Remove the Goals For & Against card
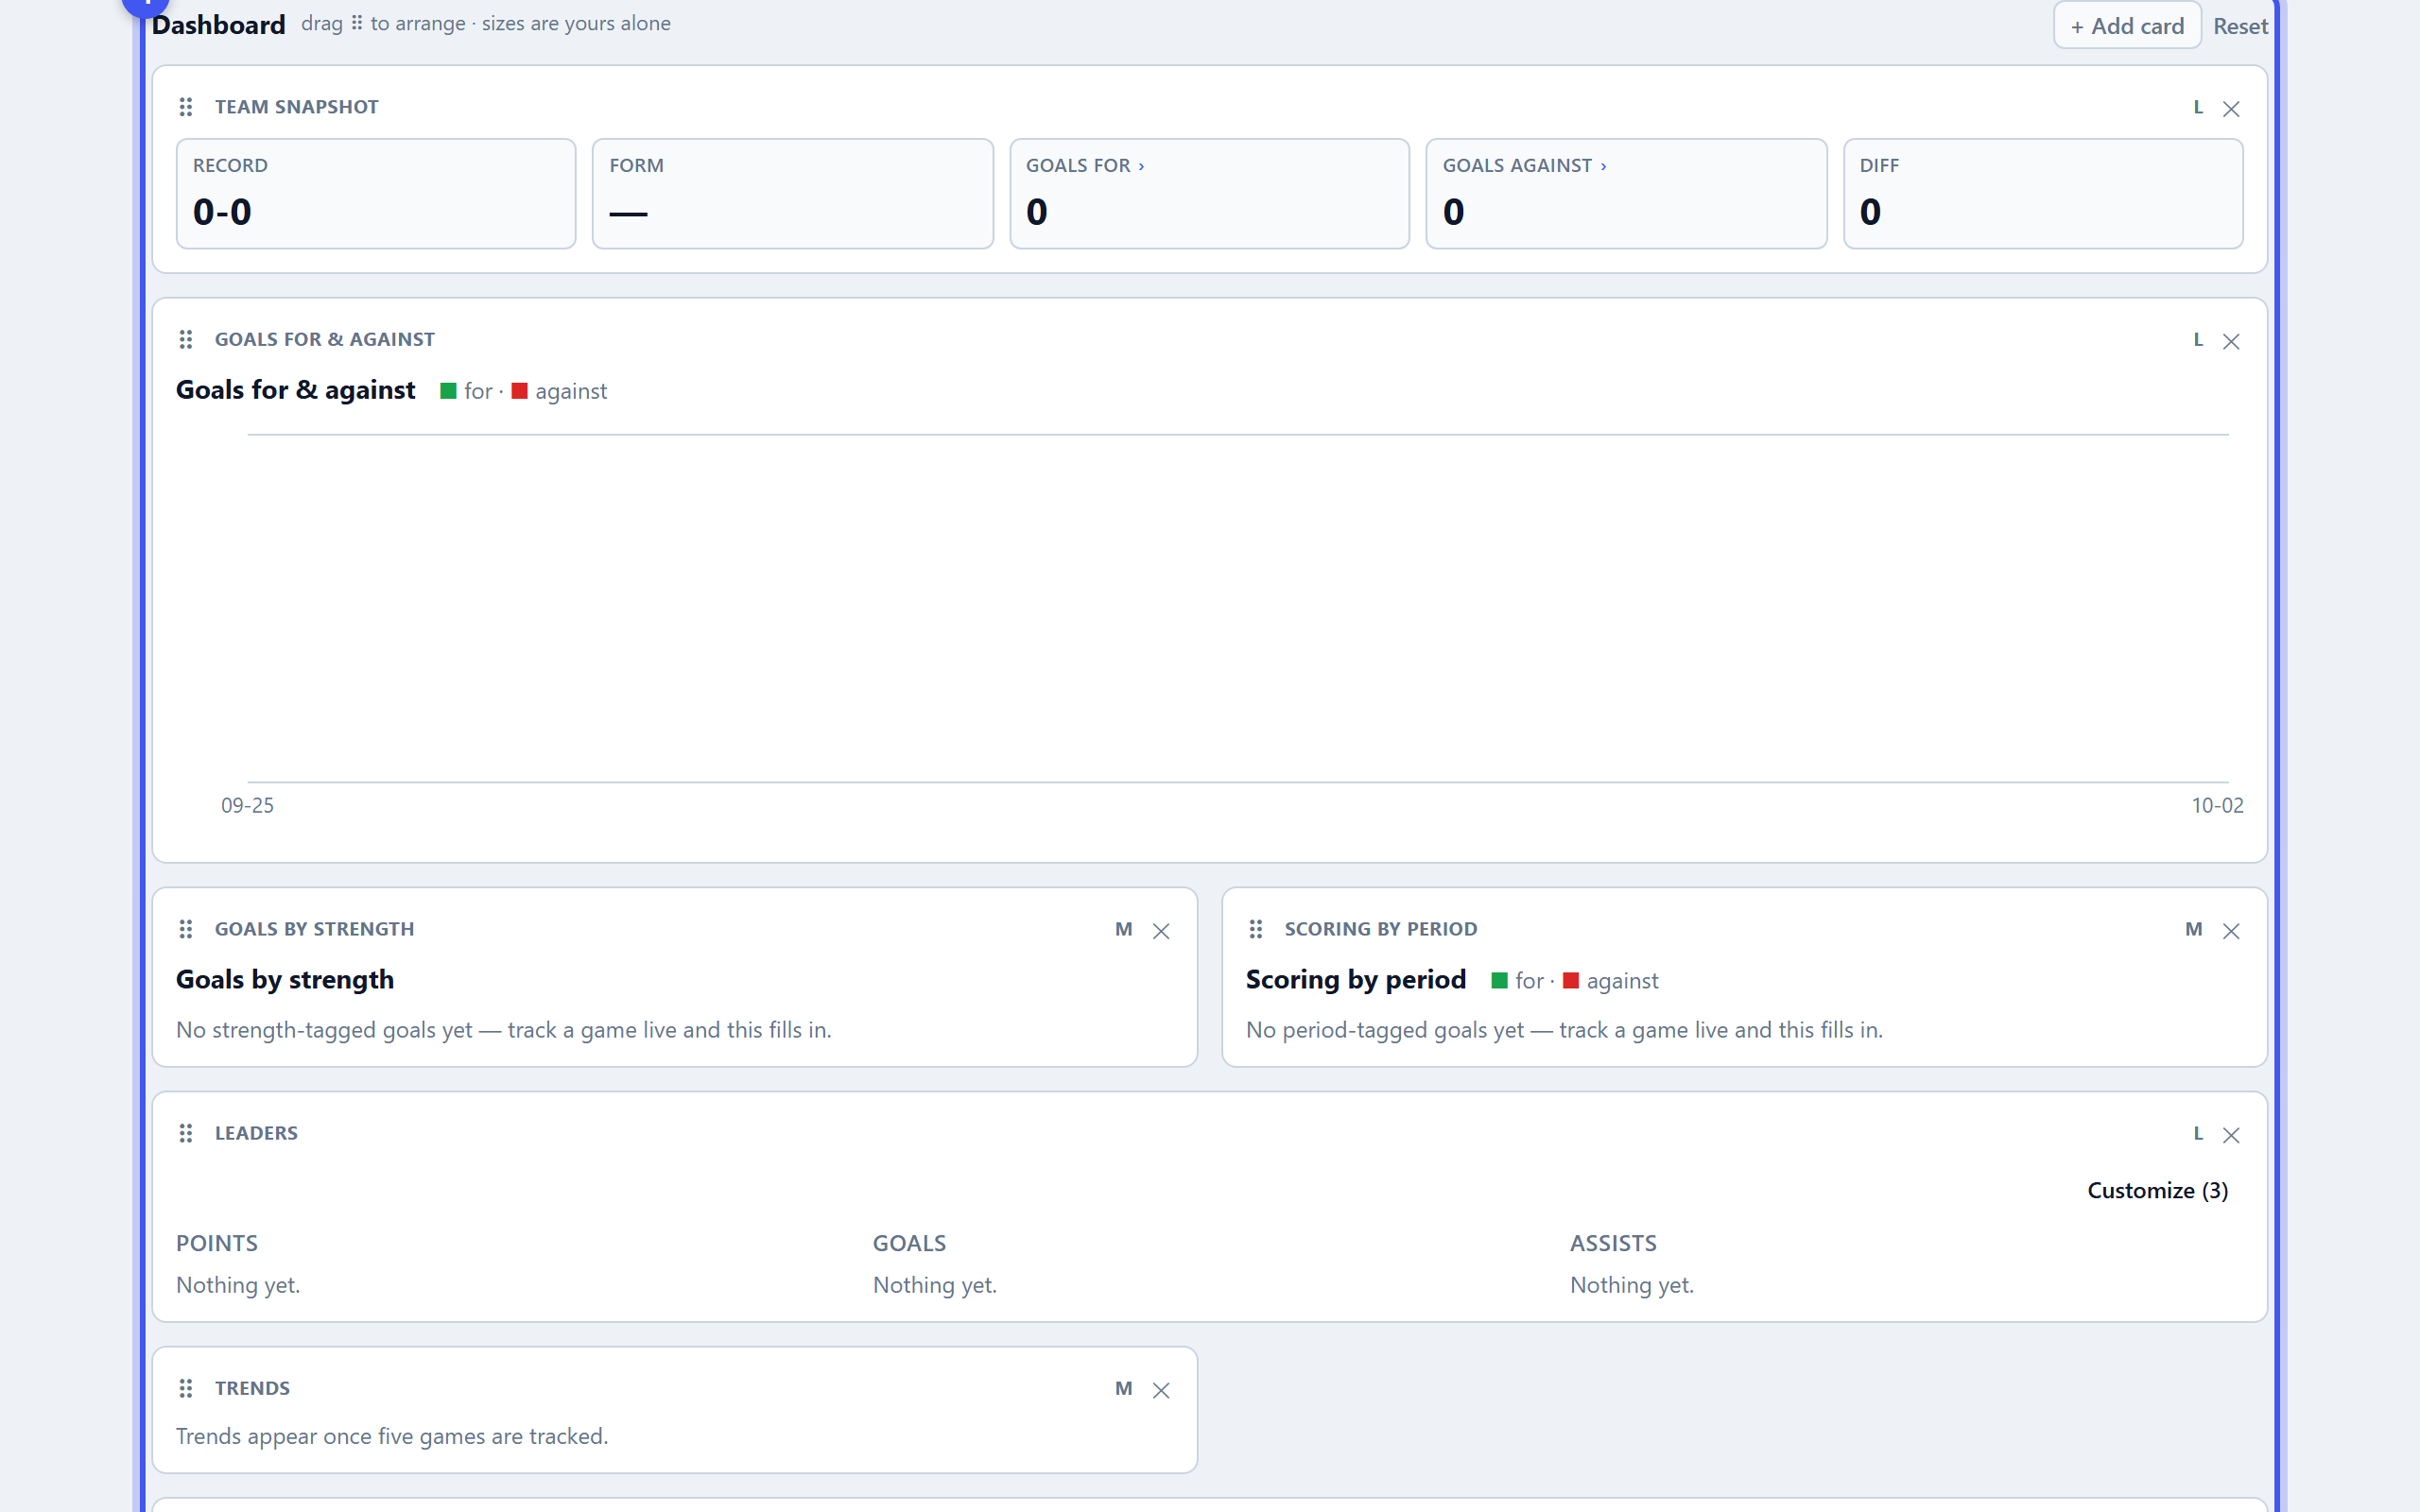2420x1512 pixels. (2231, 341)
